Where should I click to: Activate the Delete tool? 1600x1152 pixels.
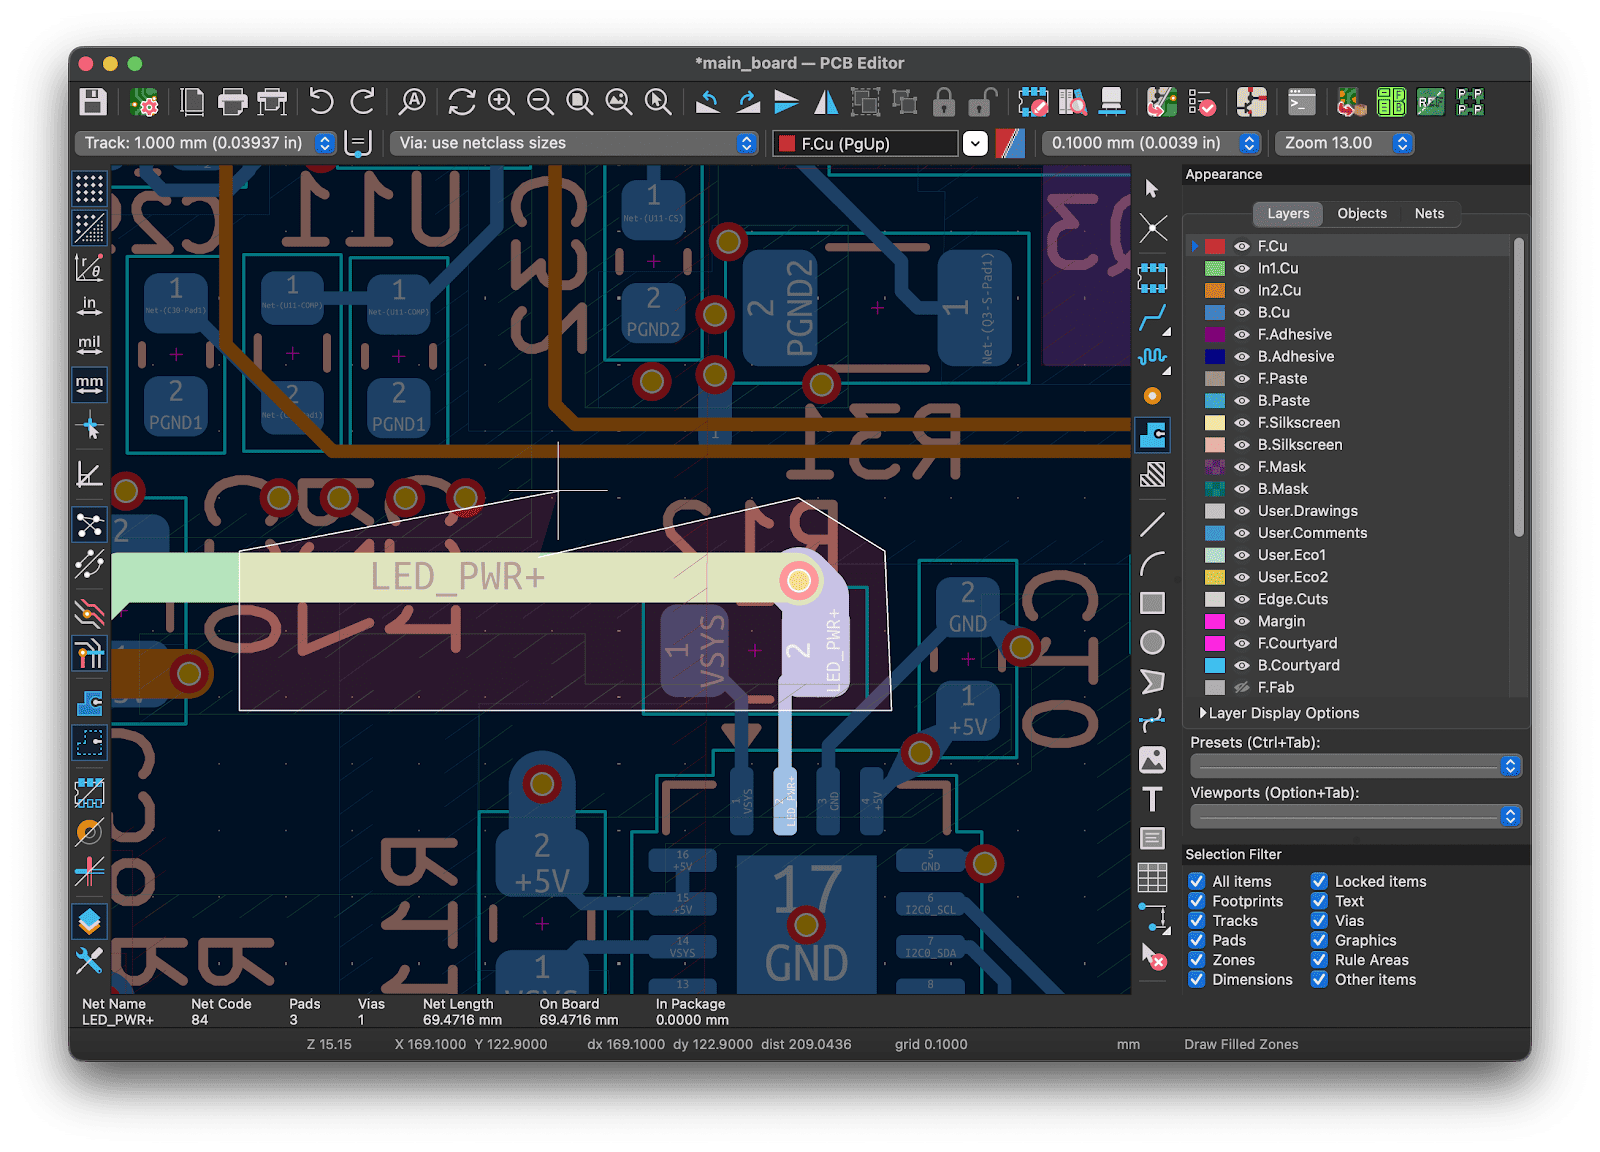click(x=1154, y=957)
